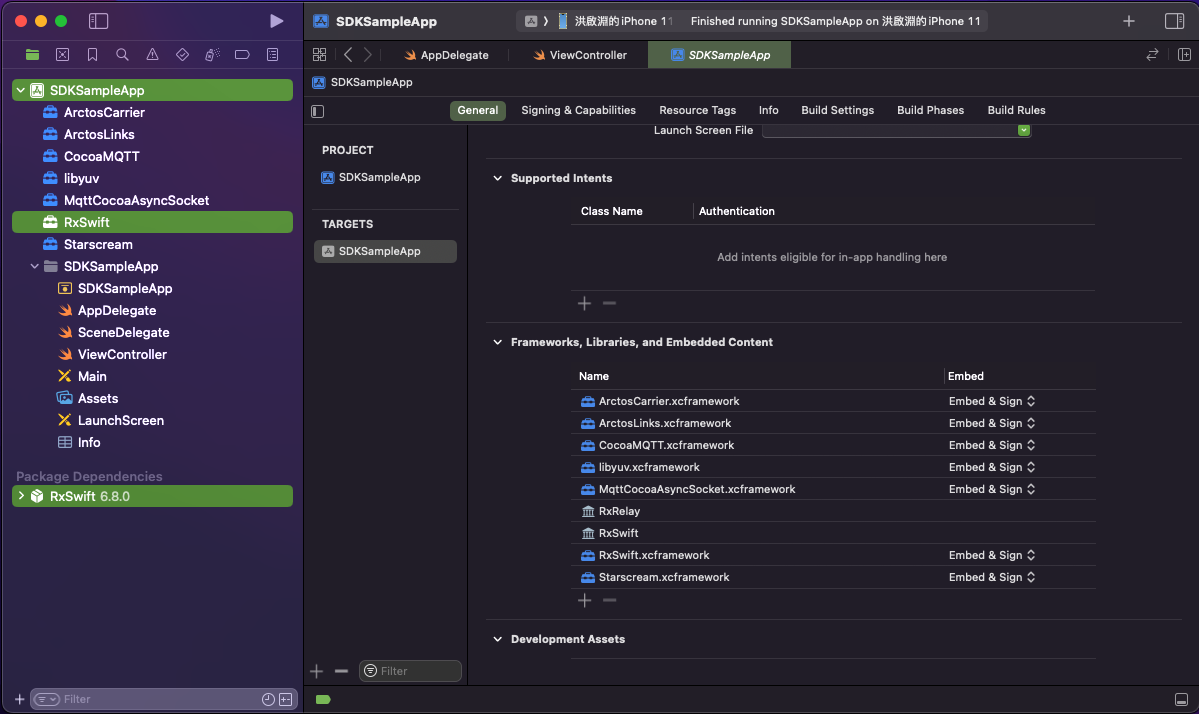Click the related items grid icon
Screen dimensions: 1199x714
[319, 55]
